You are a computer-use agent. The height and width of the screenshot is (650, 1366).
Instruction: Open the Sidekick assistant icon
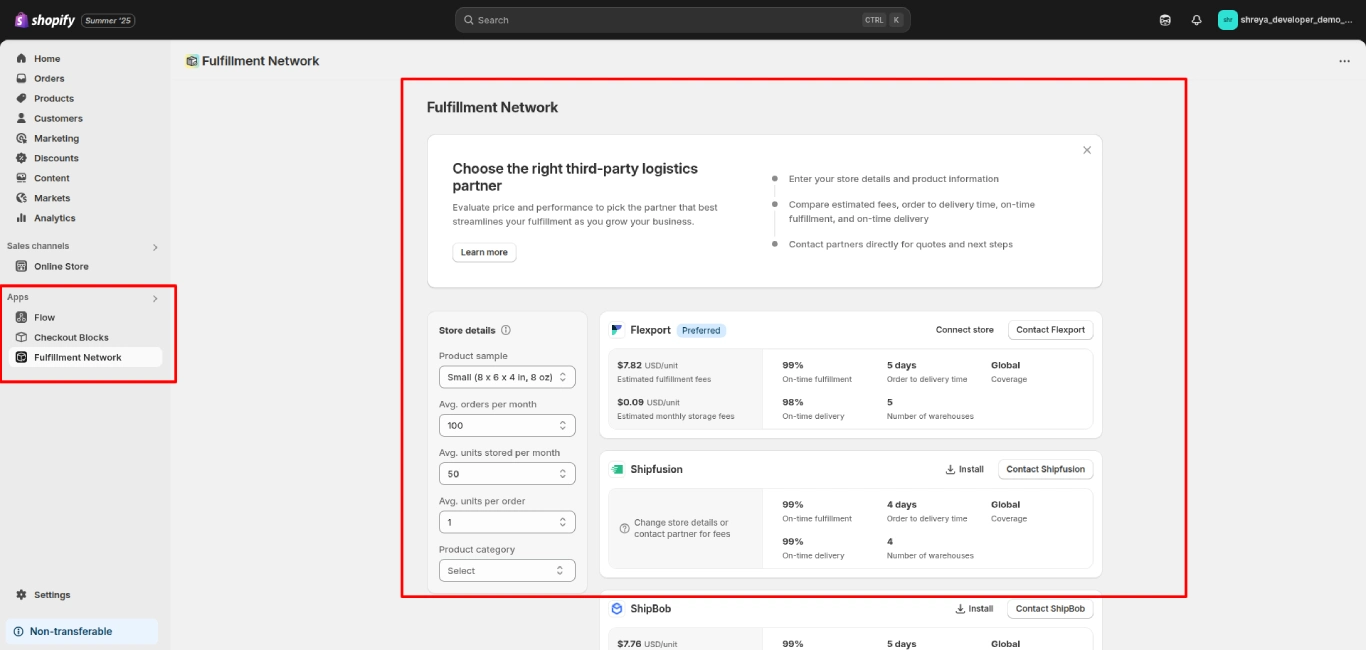pos(1165,20)
